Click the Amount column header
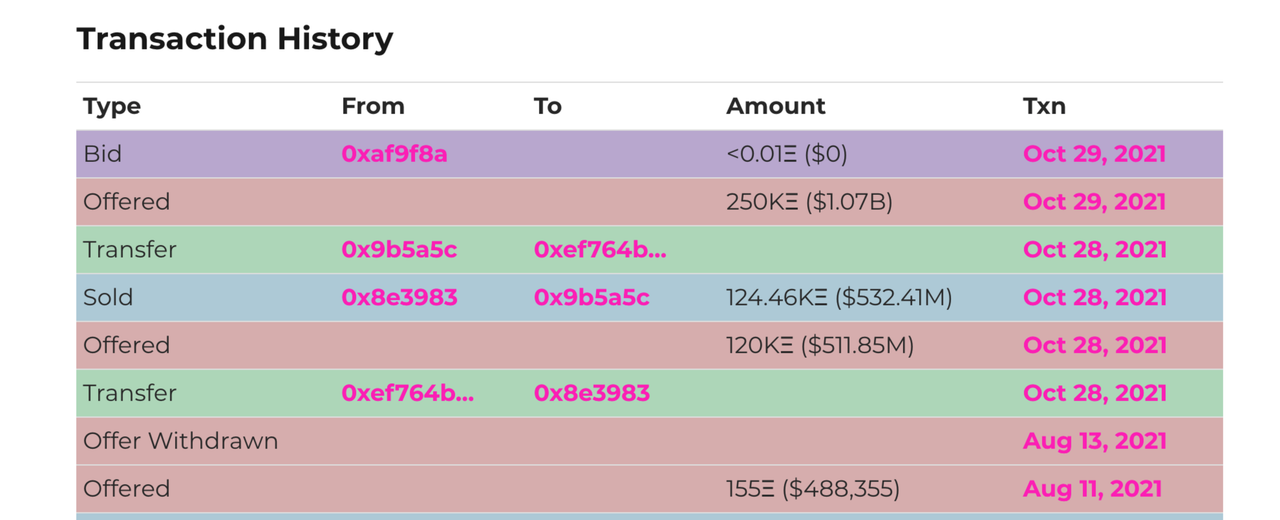The width and height of the screenshot is (1280, 520). click(x=776, y=106)
